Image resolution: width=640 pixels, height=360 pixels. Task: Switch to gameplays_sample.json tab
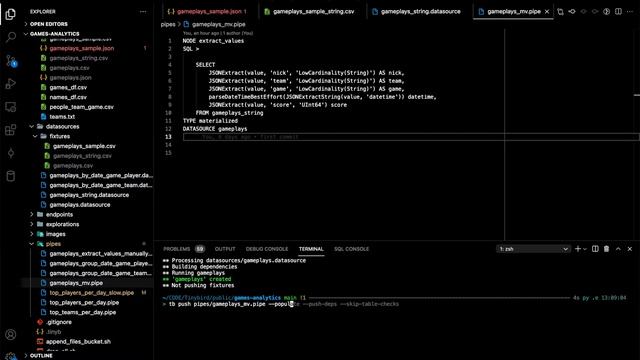click(x=210, y=12)
